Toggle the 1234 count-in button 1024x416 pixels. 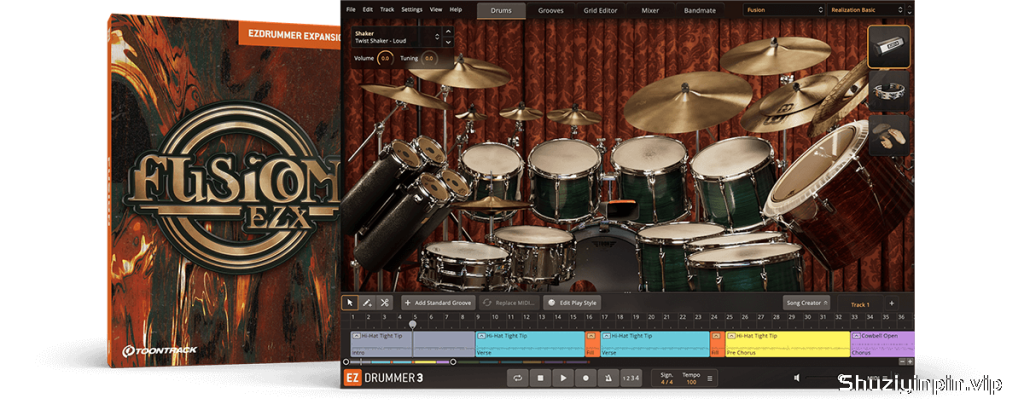(631, 377)
